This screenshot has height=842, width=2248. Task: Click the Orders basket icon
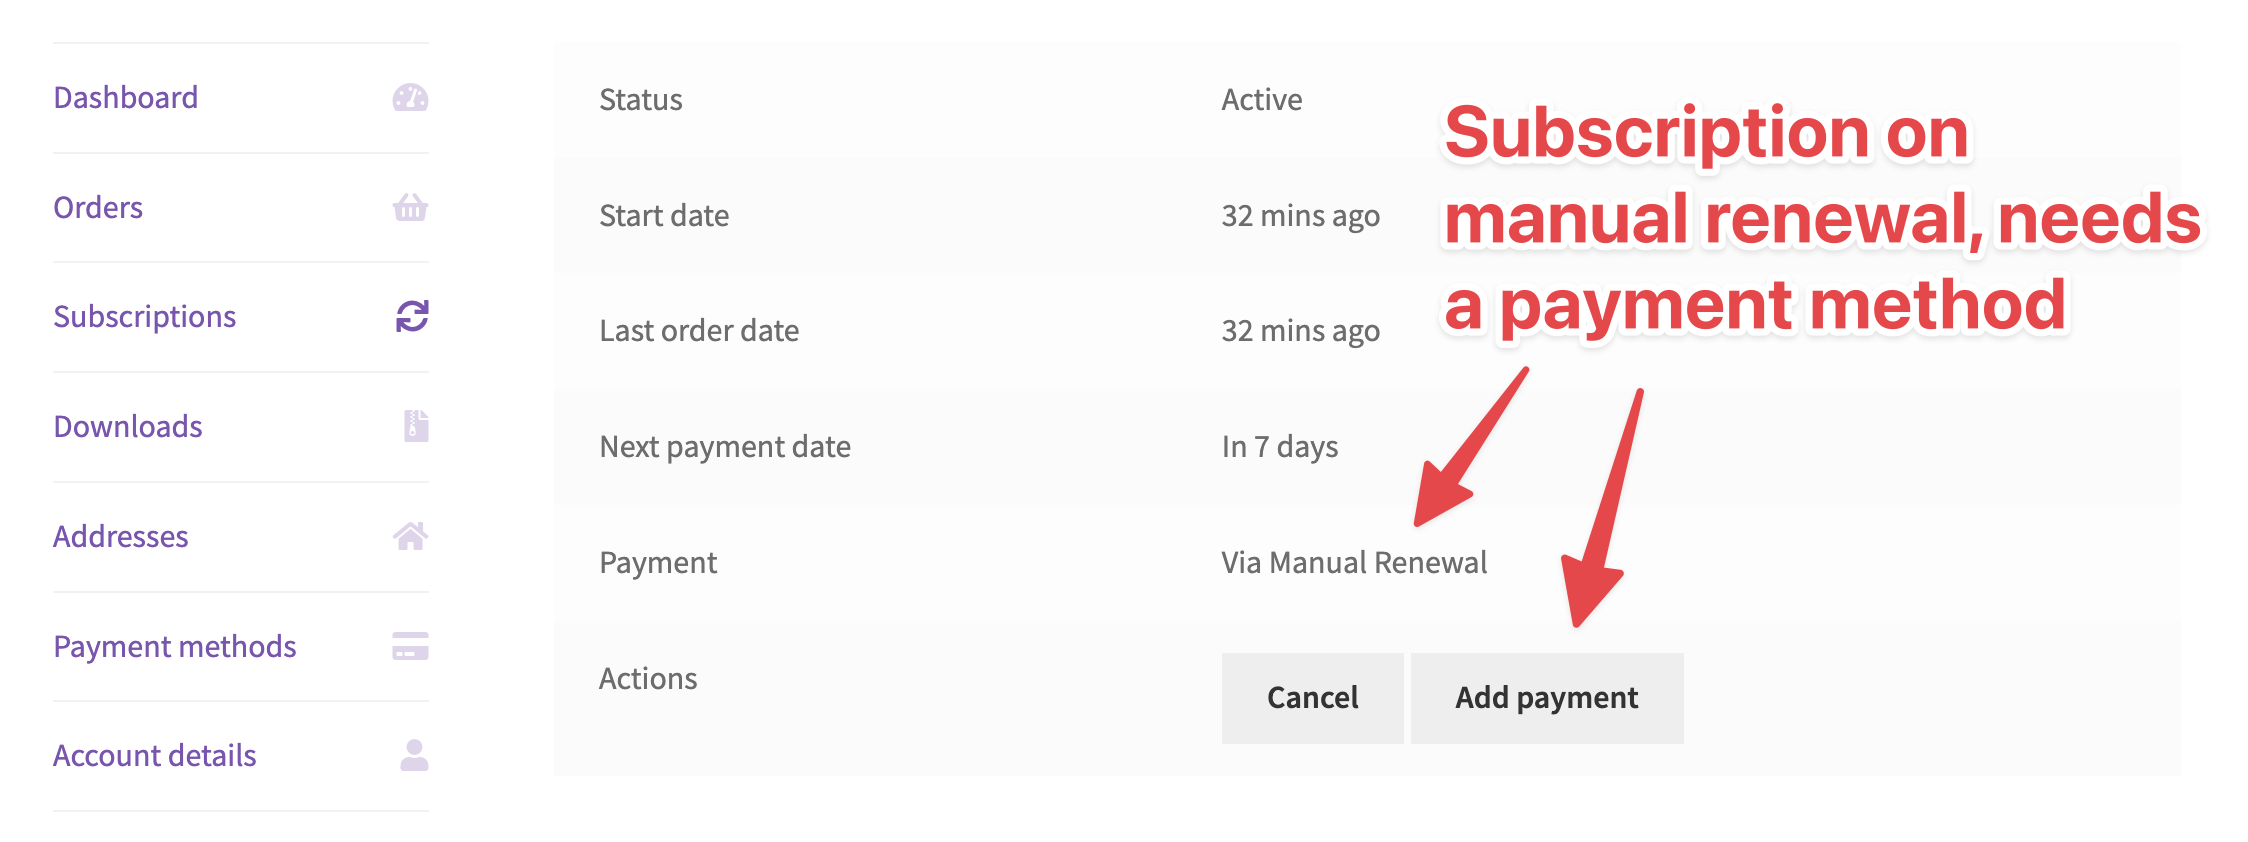410,207
